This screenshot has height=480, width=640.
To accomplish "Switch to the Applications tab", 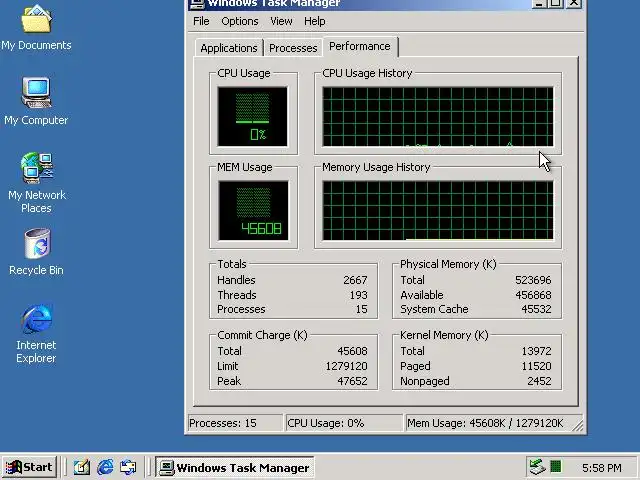I will coord(229,48).
